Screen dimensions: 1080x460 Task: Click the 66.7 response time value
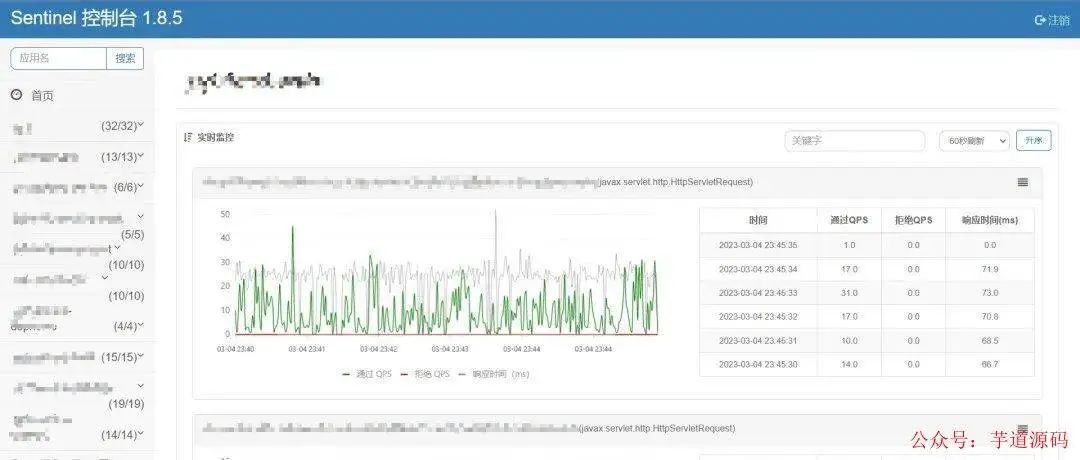[x=990, y=364]
